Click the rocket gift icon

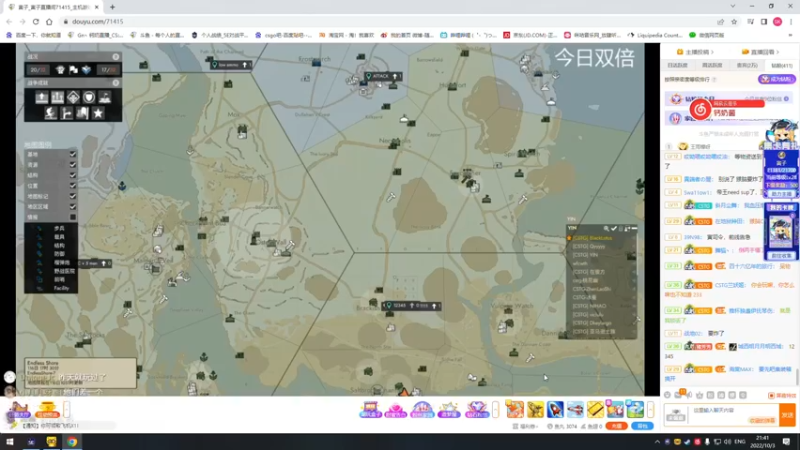click(x=555, y=409)
